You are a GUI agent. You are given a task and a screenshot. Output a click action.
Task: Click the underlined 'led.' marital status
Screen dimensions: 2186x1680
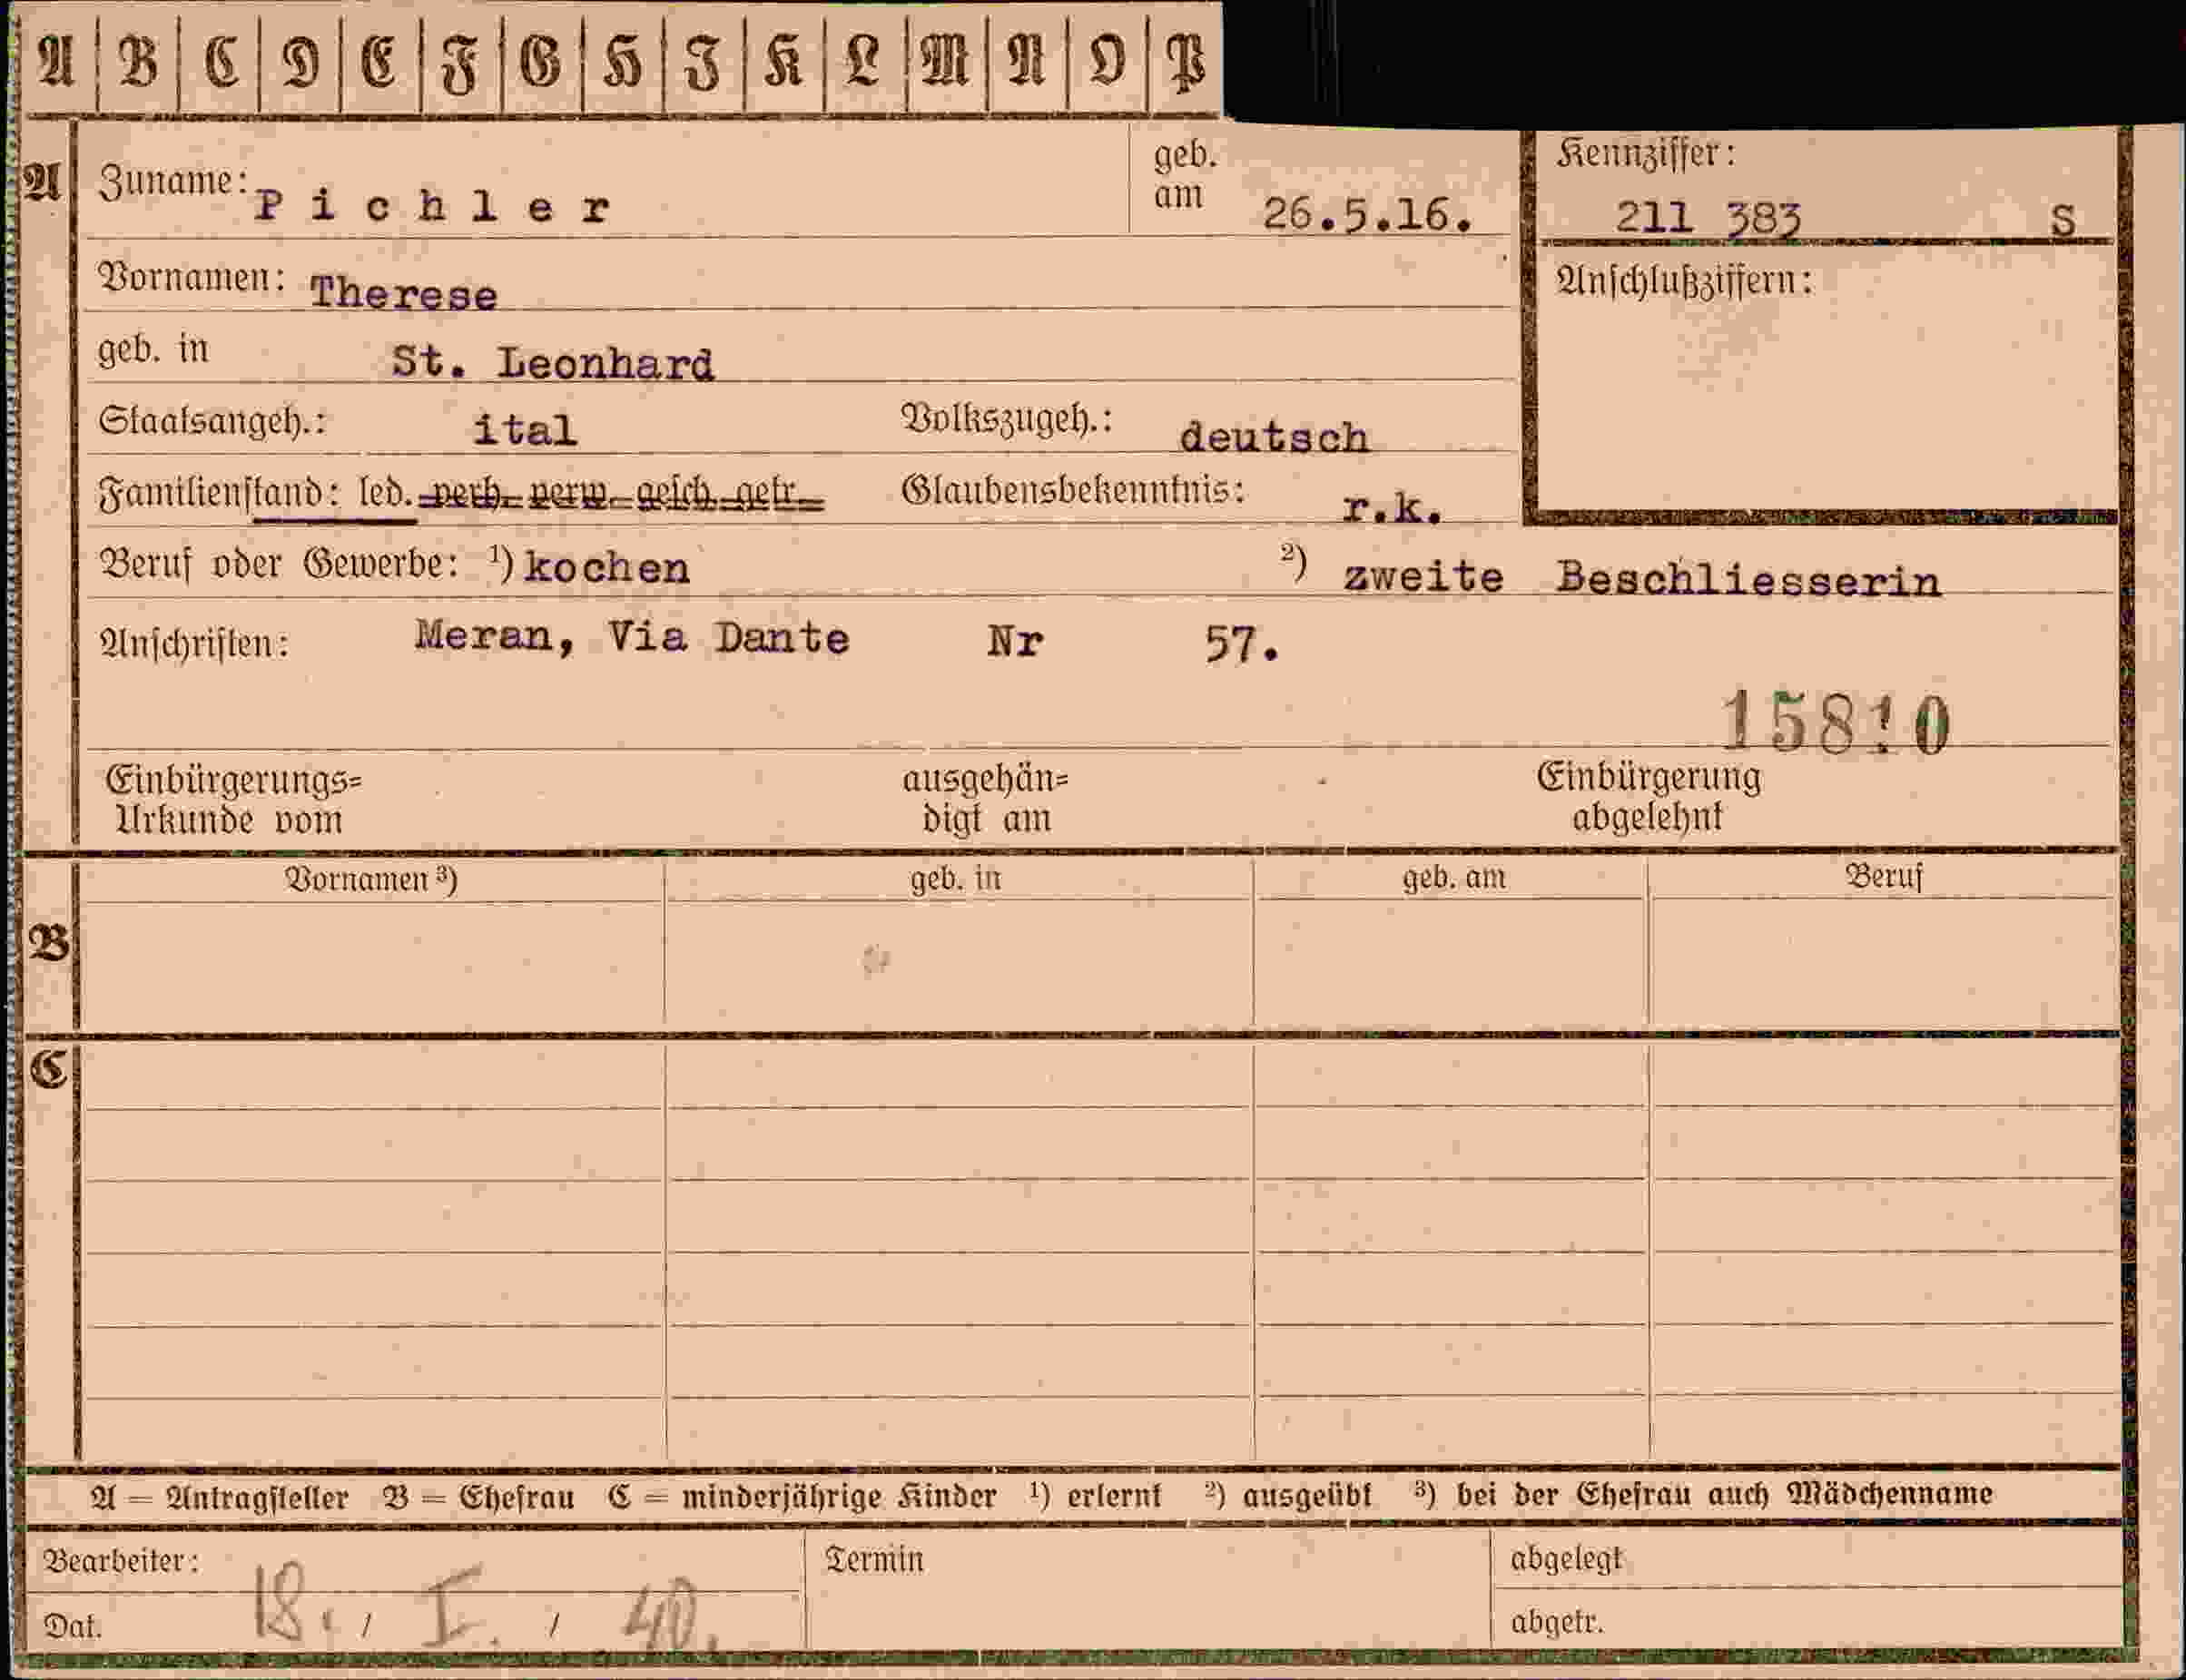coord(386,493)
